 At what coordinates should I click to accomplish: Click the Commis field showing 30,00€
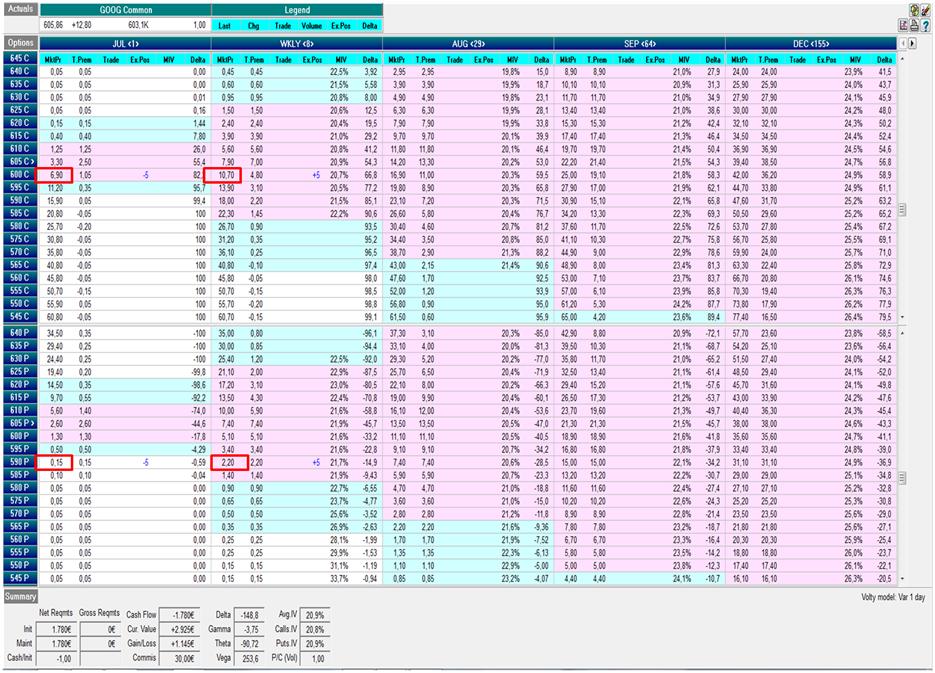click(x=177, y=658)
